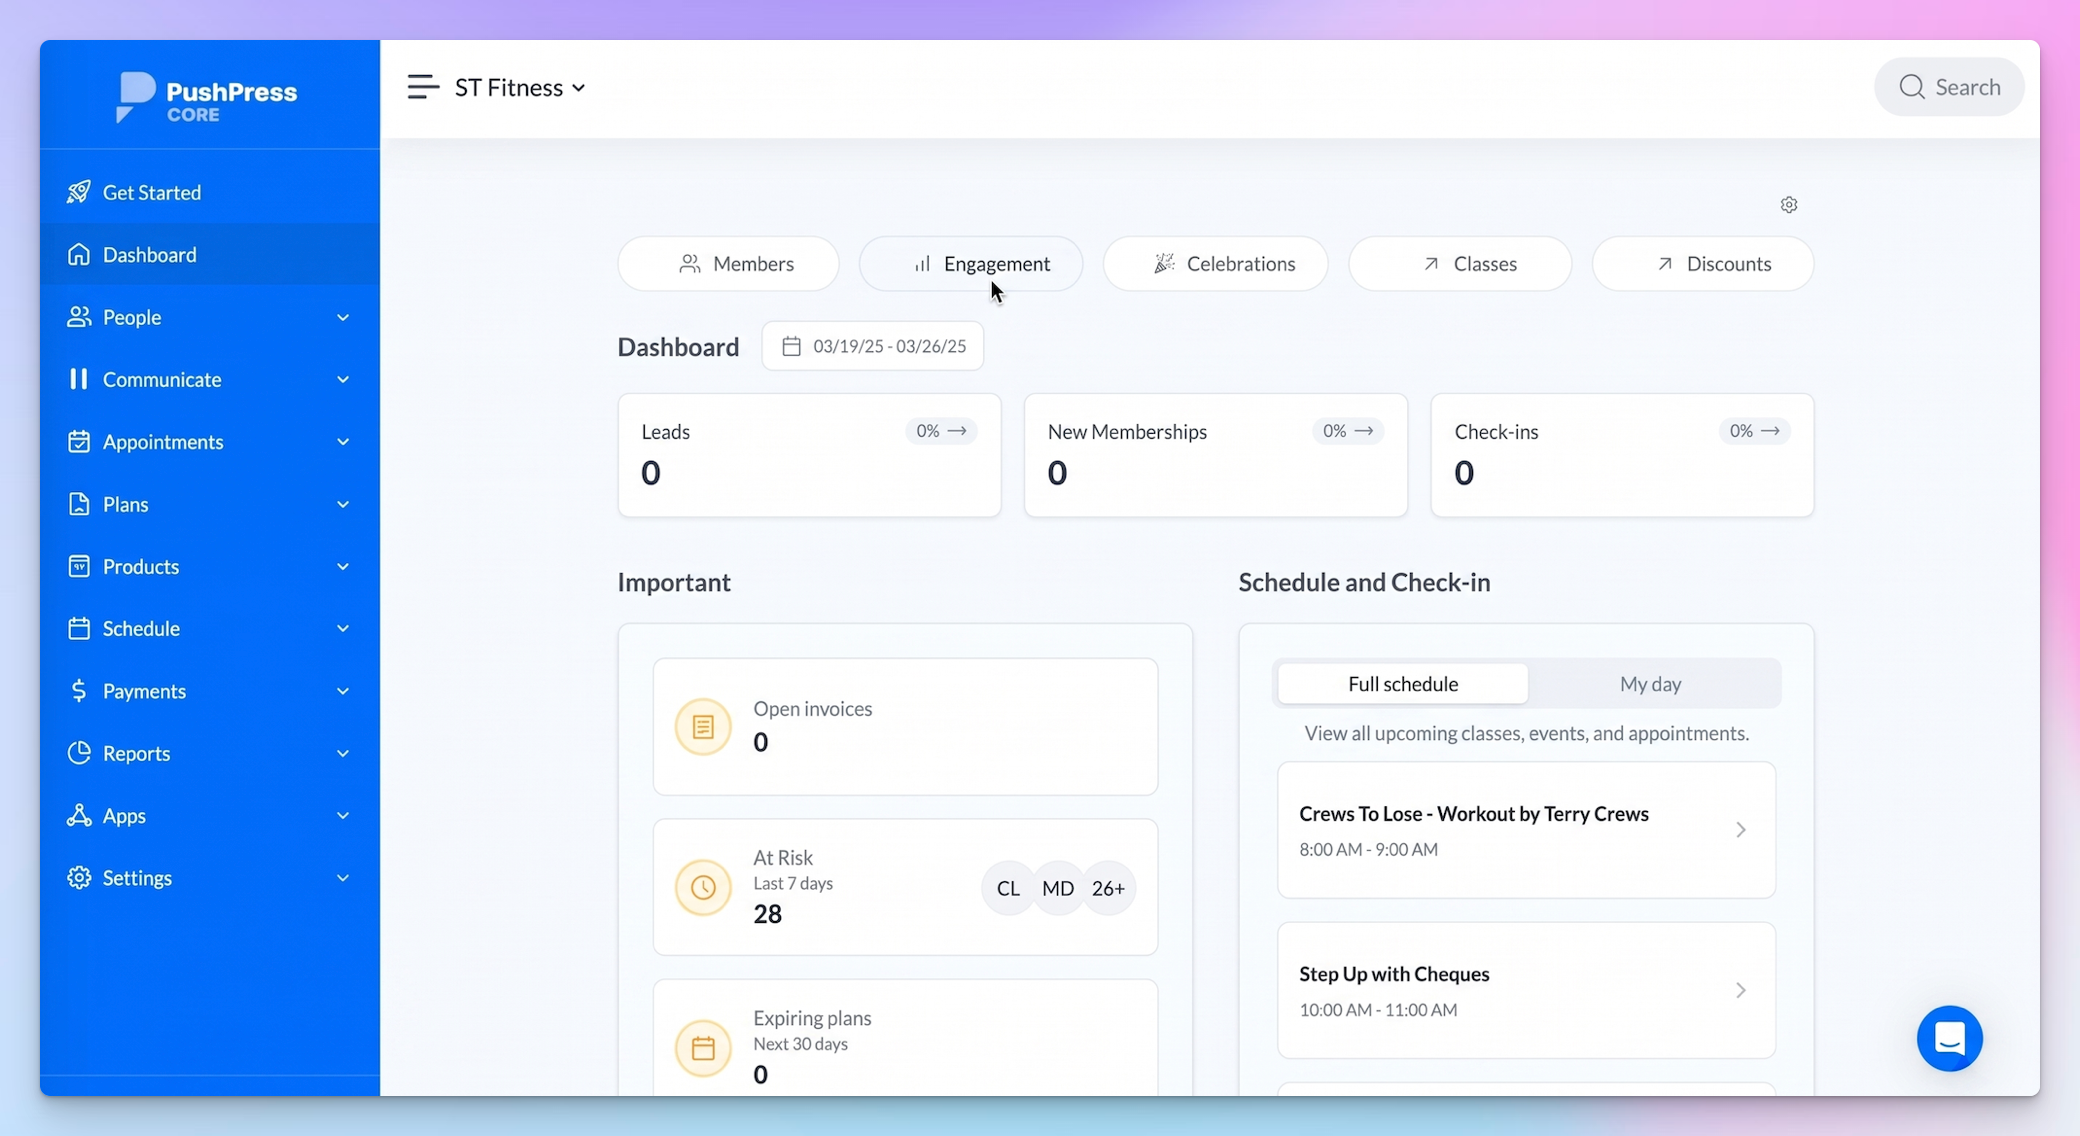Viewport: 2080px width, 1136px height.
Task: Click the Reports pie chart icon
Action: coord(78,753)
